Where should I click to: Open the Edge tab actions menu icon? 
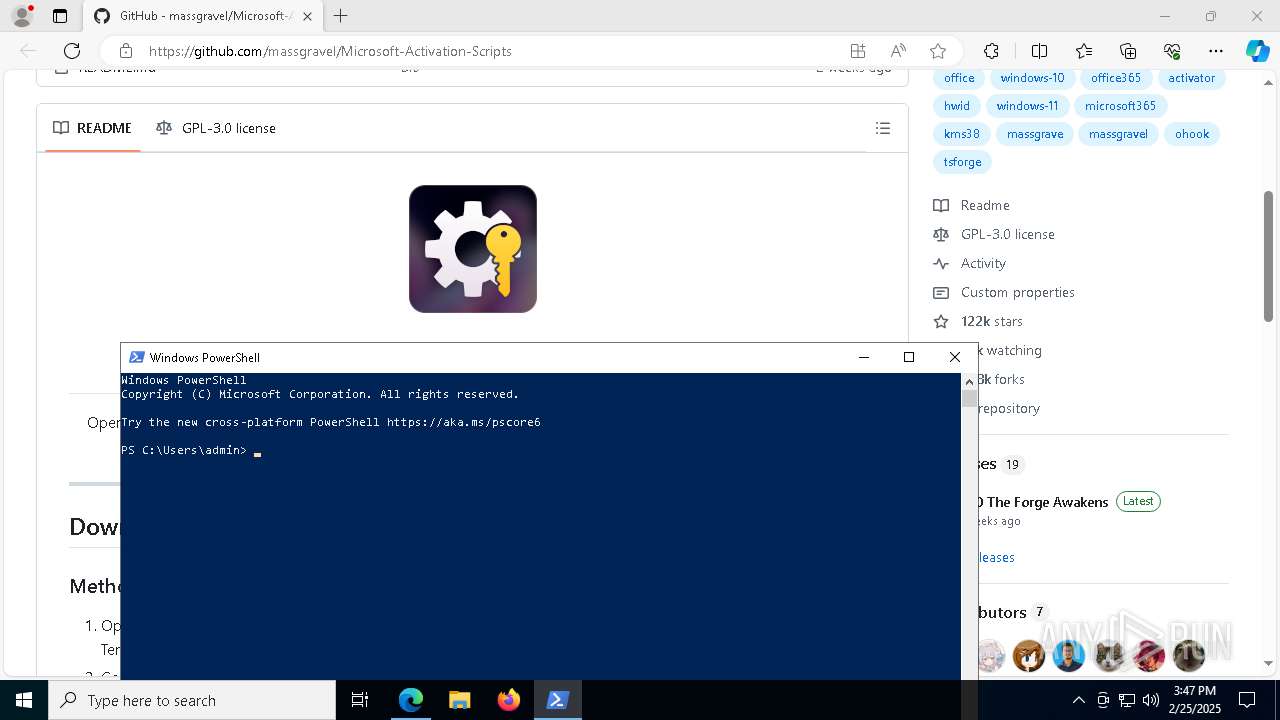click(x=60, y=16)
